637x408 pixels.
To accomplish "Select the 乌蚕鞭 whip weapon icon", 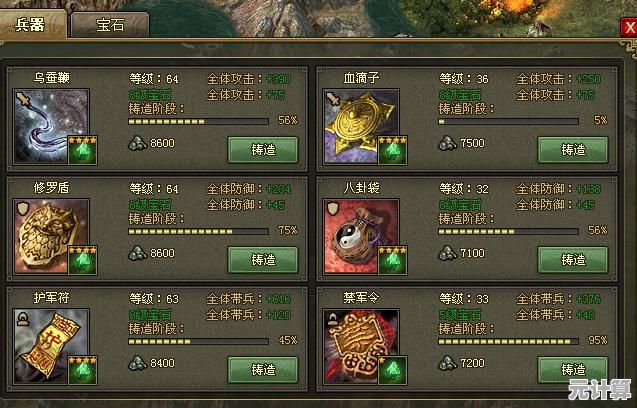I will pyautogui.click(x=51, y=126).
